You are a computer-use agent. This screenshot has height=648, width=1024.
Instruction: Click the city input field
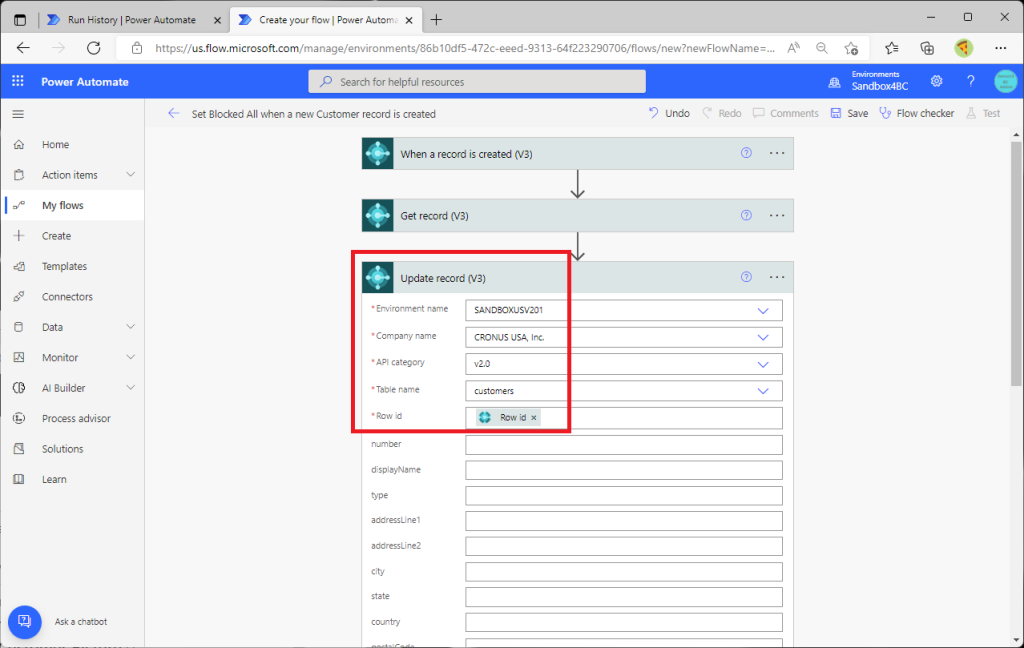tap(624, 572)
